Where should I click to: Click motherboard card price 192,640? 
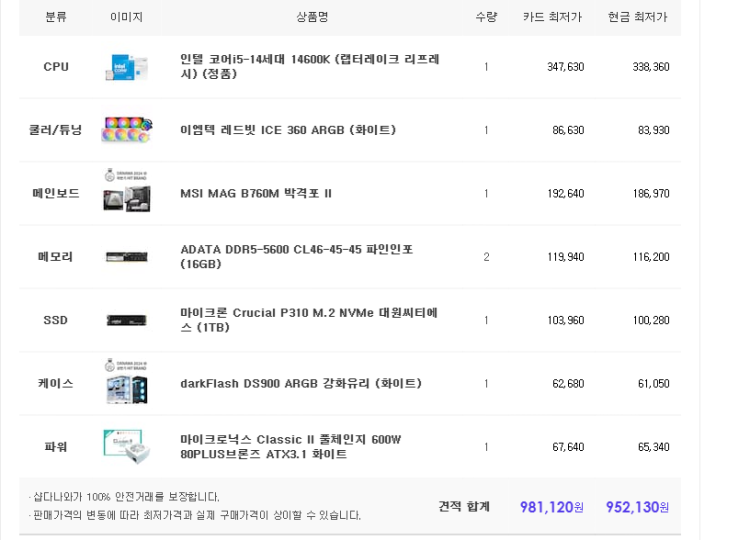(566, 194)
